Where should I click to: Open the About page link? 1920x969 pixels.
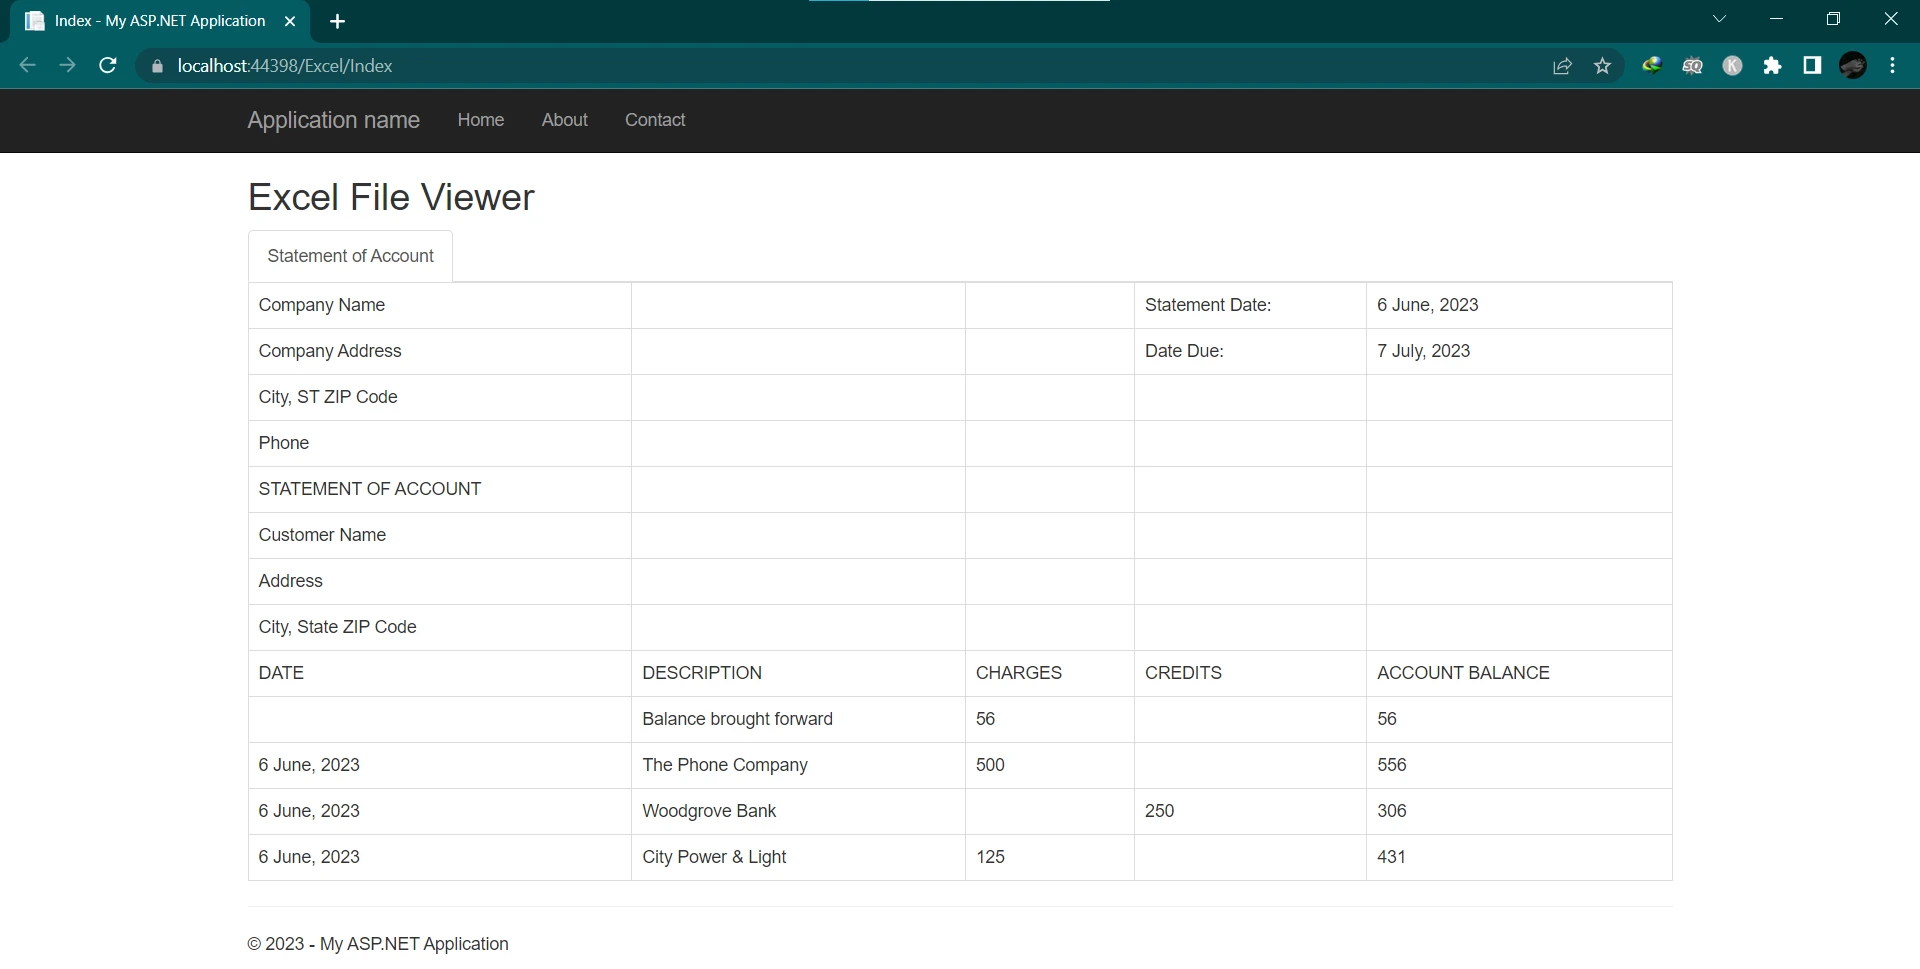564,120
